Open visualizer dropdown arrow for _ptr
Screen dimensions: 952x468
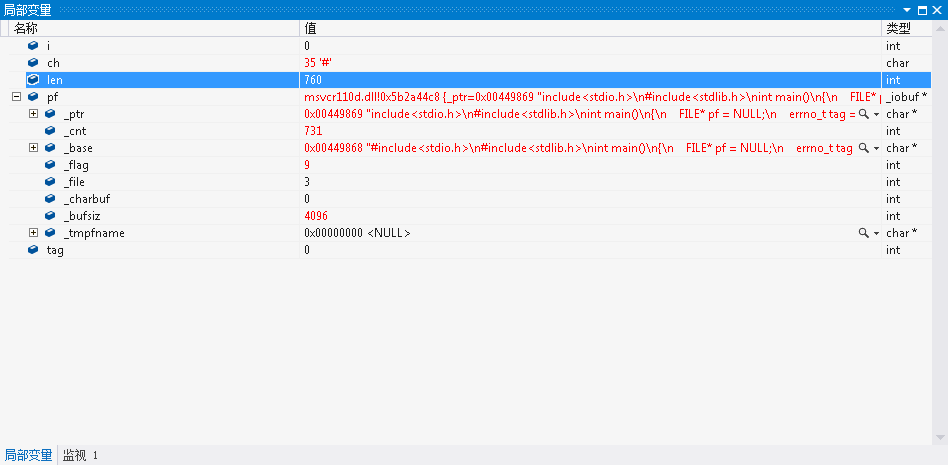coord(876,114)
